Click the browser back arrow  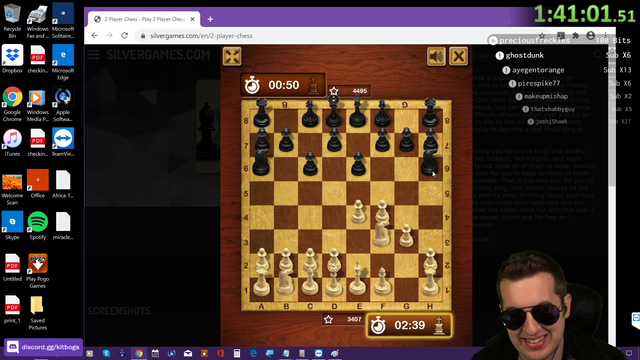click(95, 36)
